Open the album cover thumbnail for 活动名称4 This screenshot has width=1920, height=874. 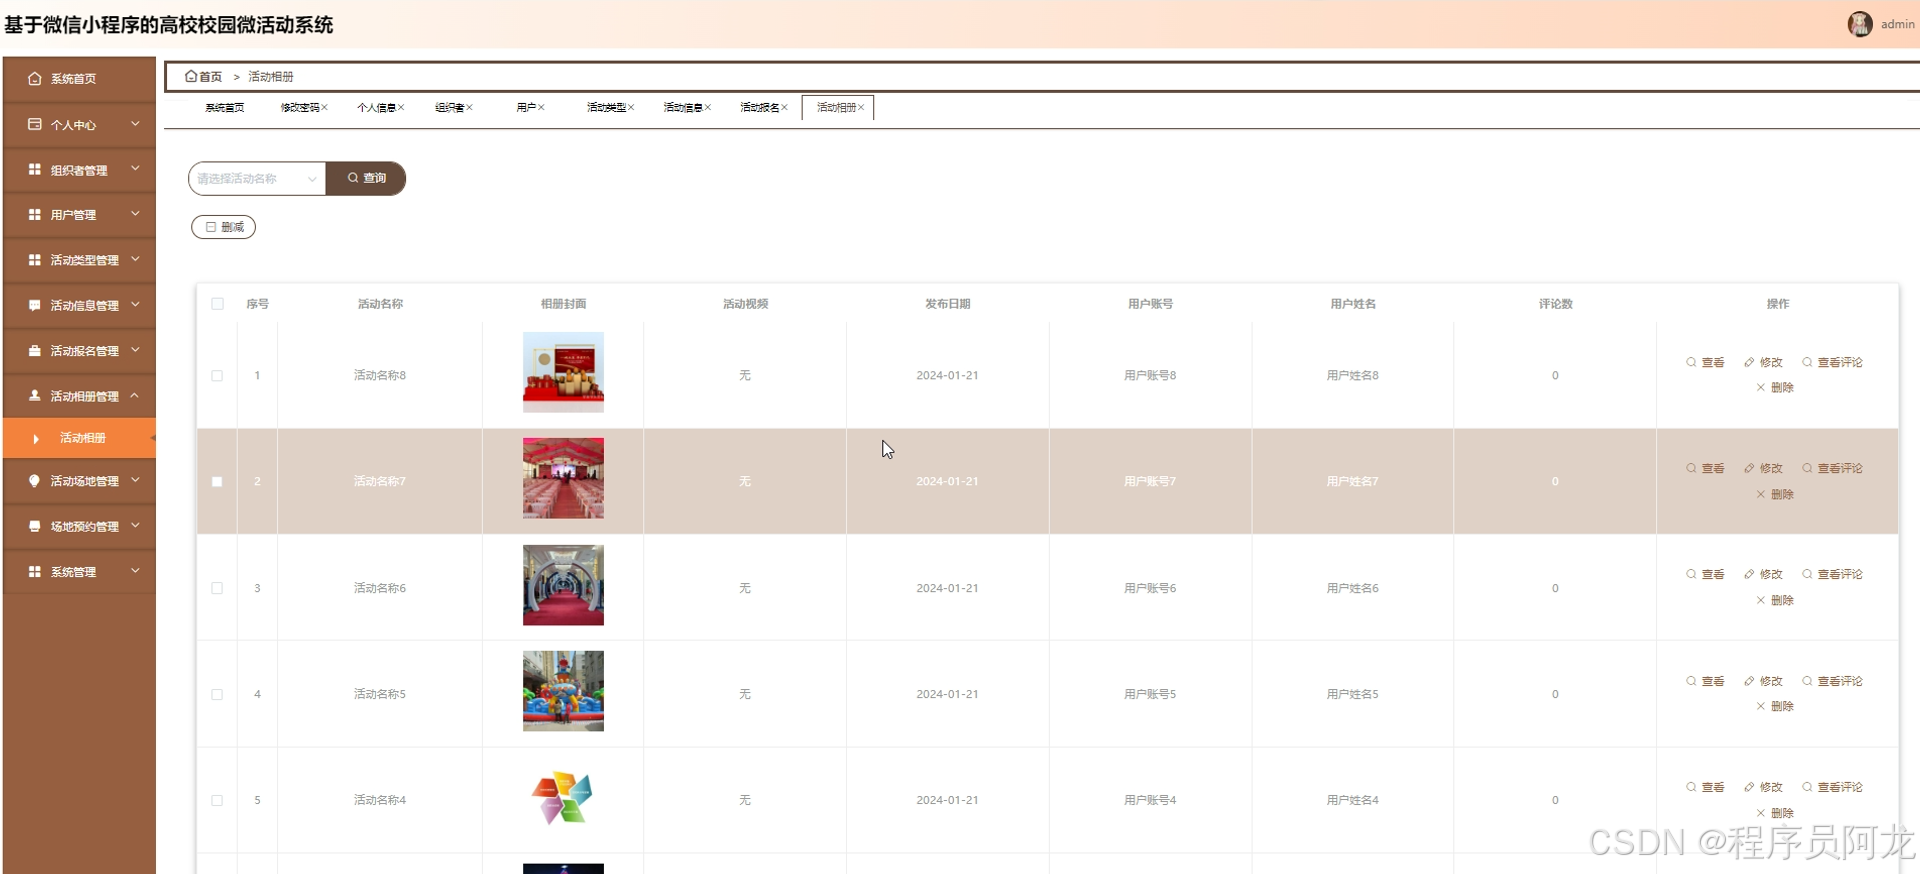pyautogui.click(x=563, y=797)
